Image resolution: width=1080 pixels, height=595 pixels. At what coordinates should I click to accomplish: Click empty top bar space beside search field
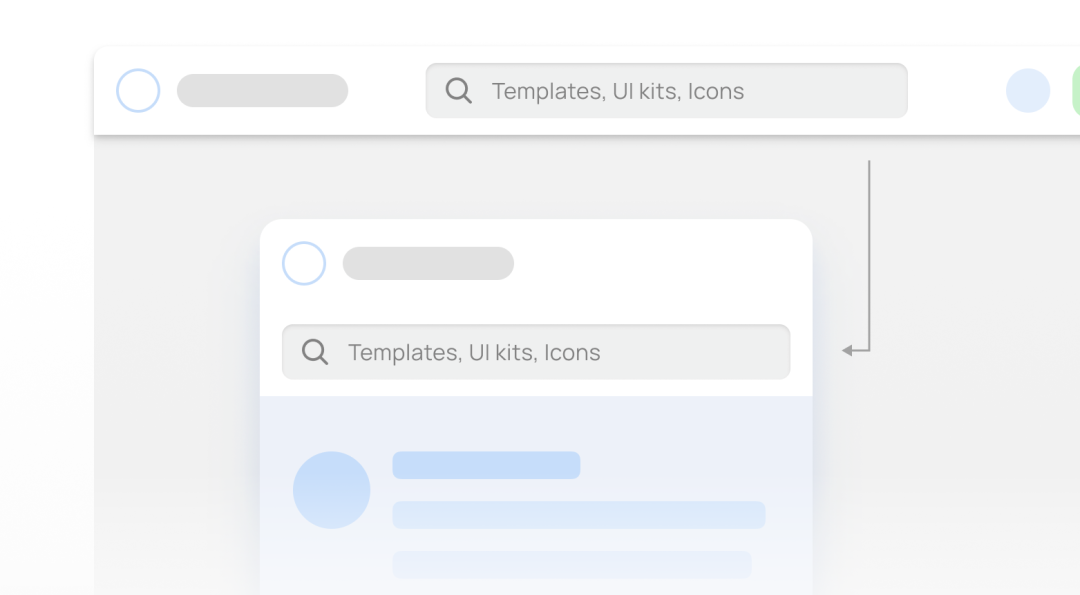tap(956, 90)
